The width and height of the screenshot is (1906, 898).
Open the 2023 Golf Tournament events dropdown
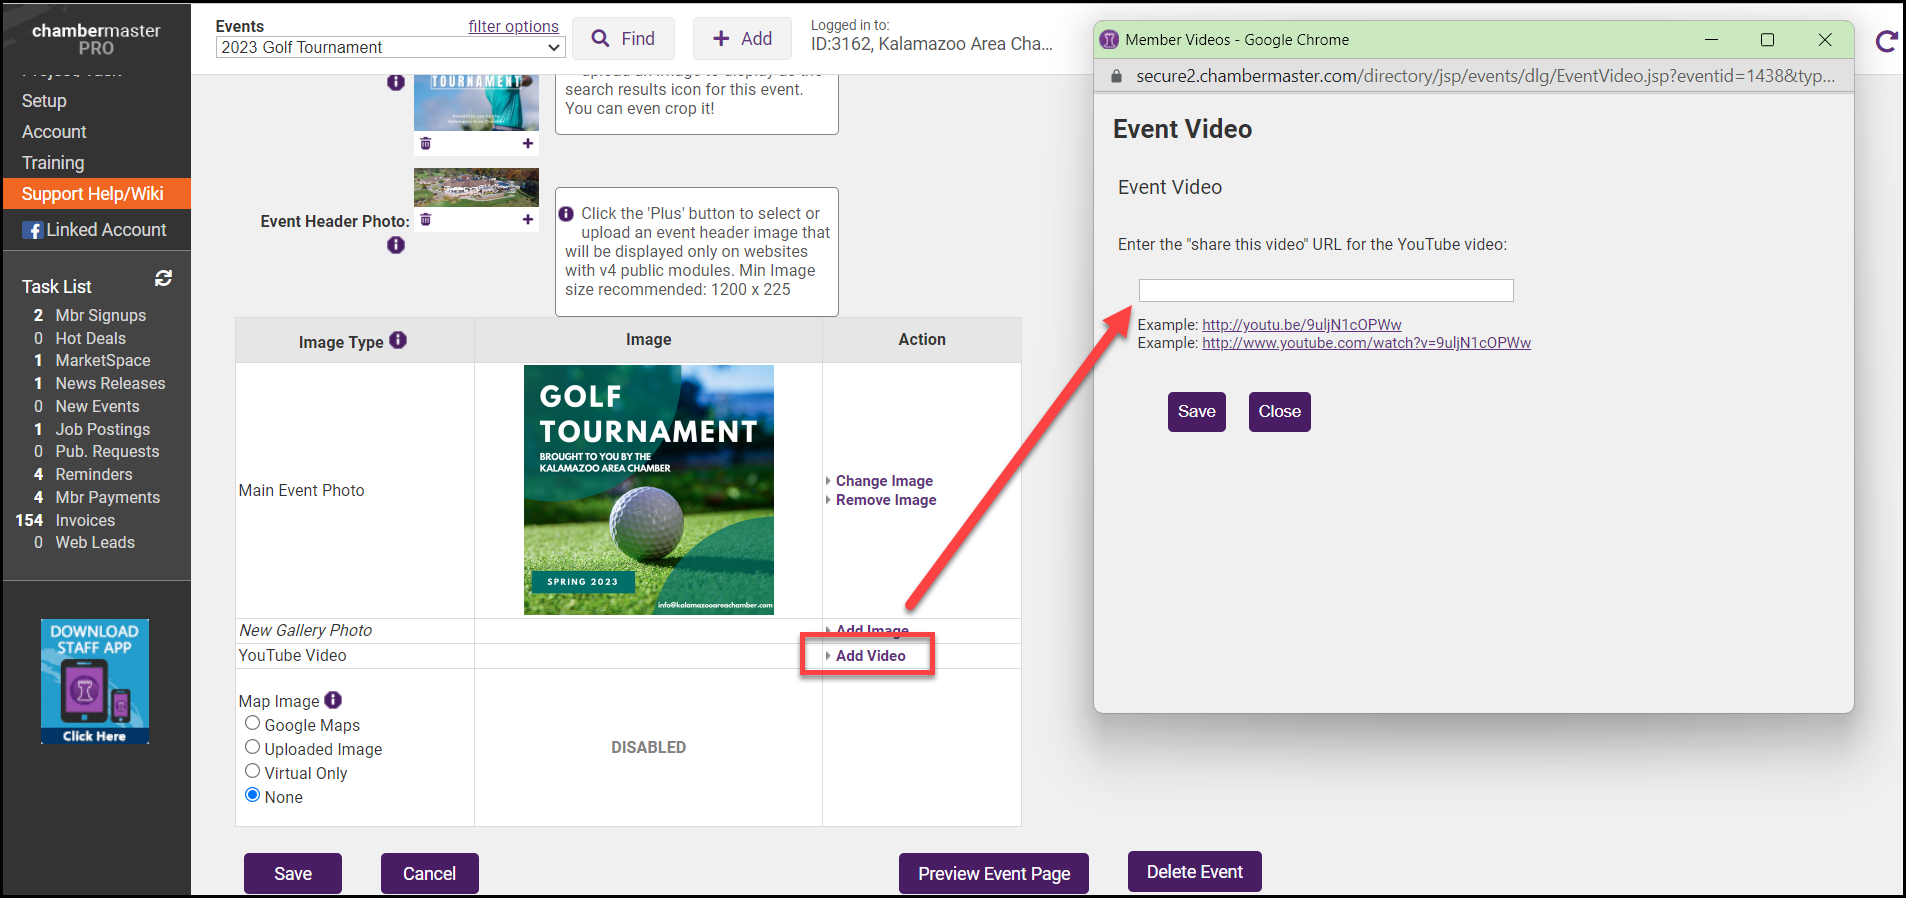click(390, 47)
